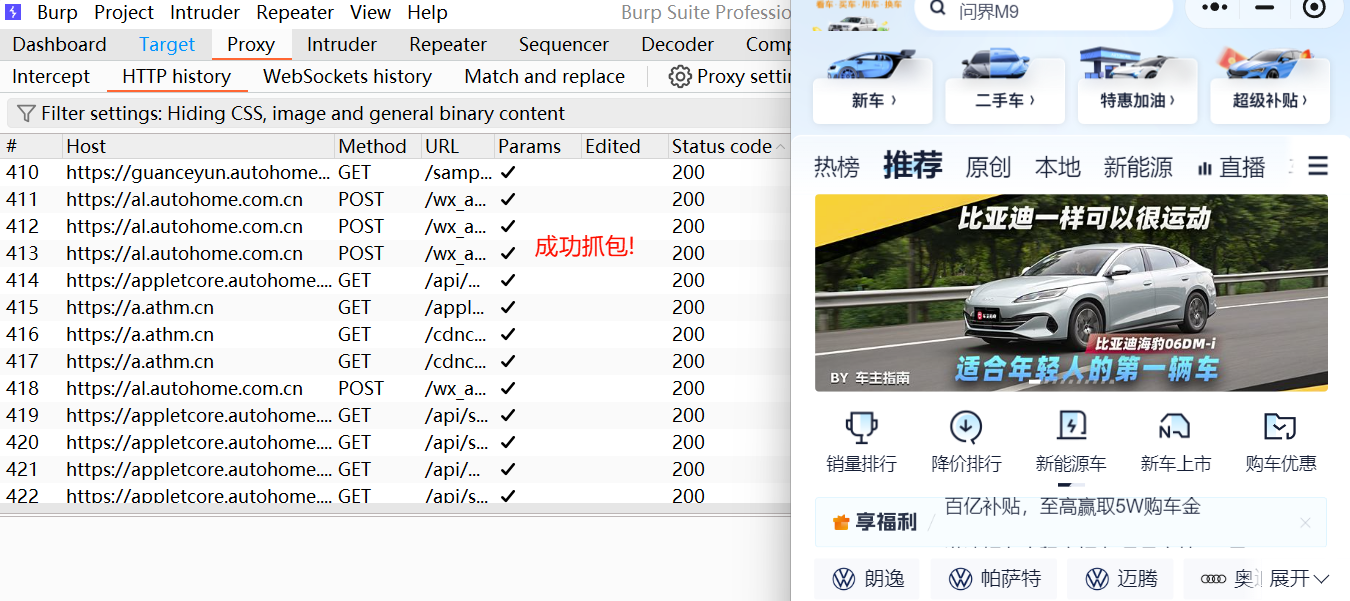Select request row number 418

(x=397, y=388)
